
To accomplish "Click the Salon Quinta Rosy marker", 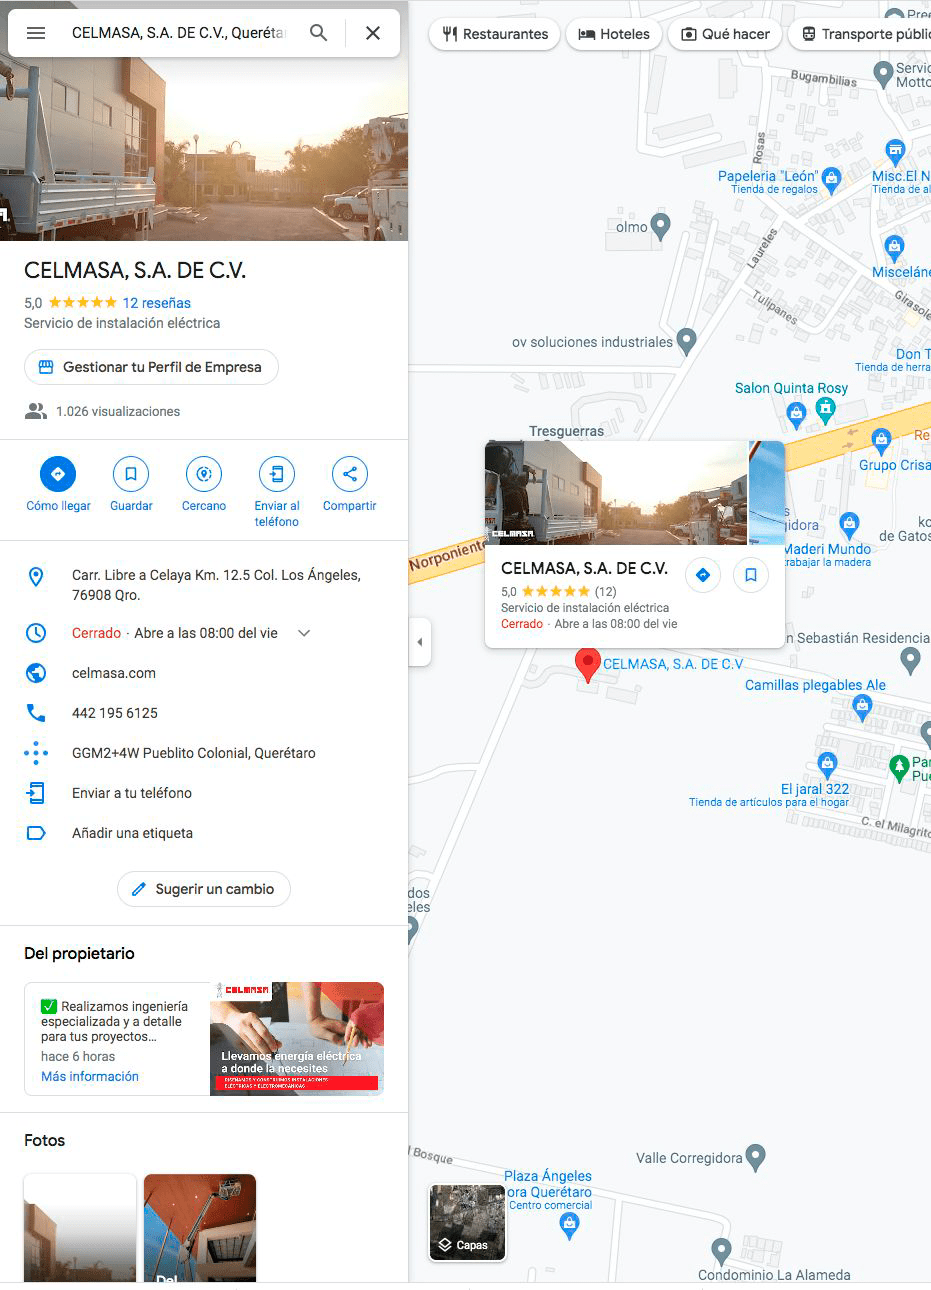I will click(825, 408).
